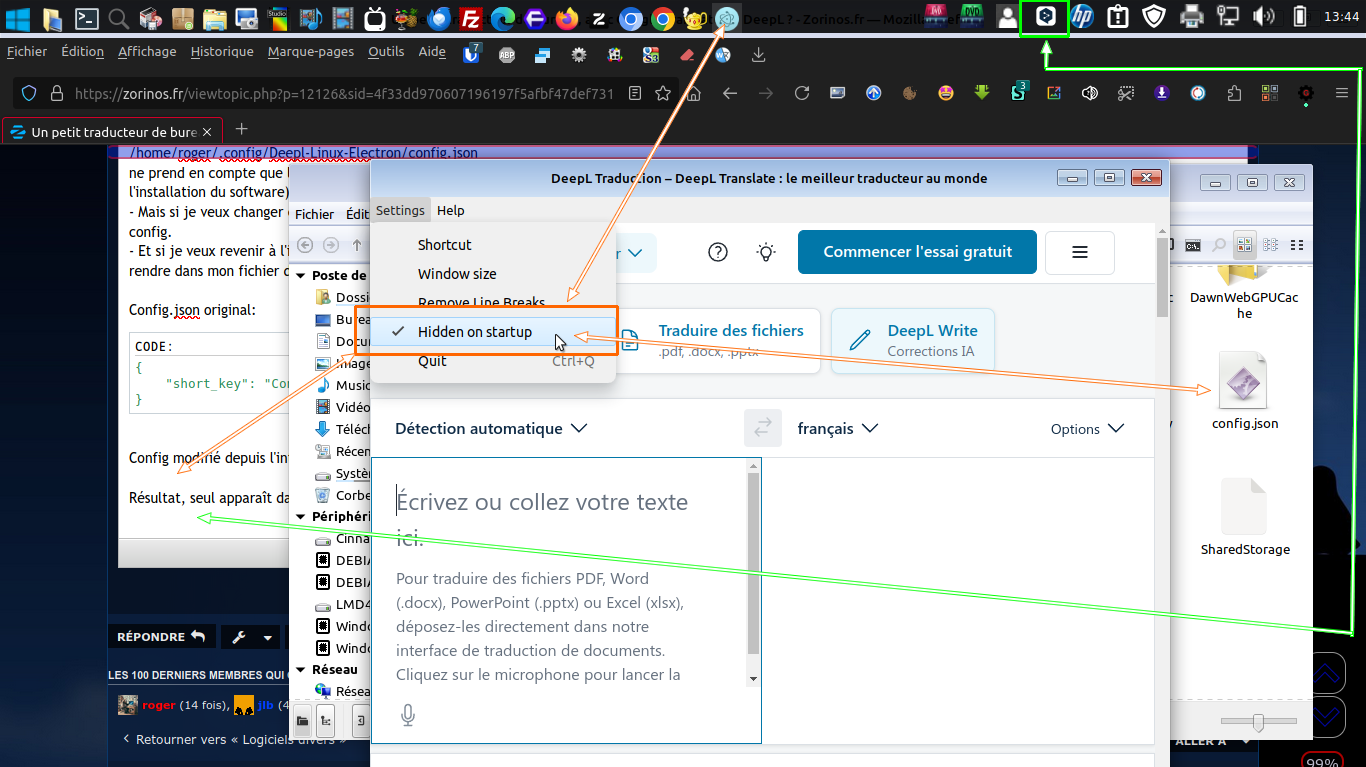Open the Help menu in DeepL
The width and height of the screenshot is (1366, 767).
click(451, 210)
